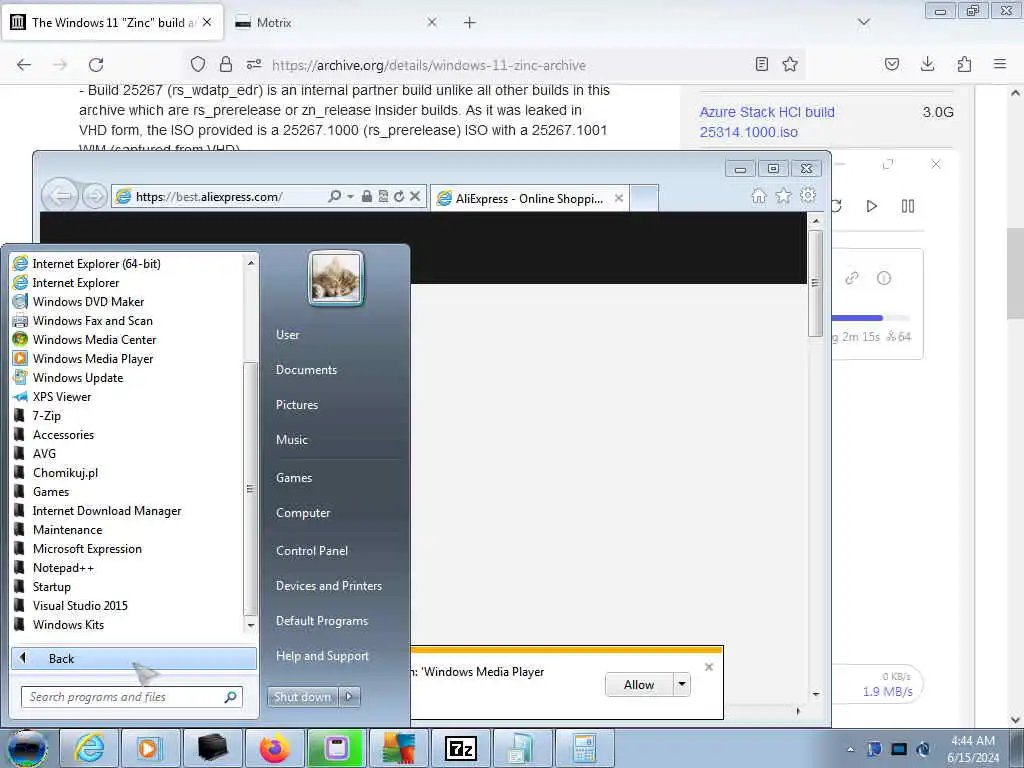This screenshot has width=1024, height=768.
Task: Close the AliExpress tab in IE
Action: pos(618,198)
